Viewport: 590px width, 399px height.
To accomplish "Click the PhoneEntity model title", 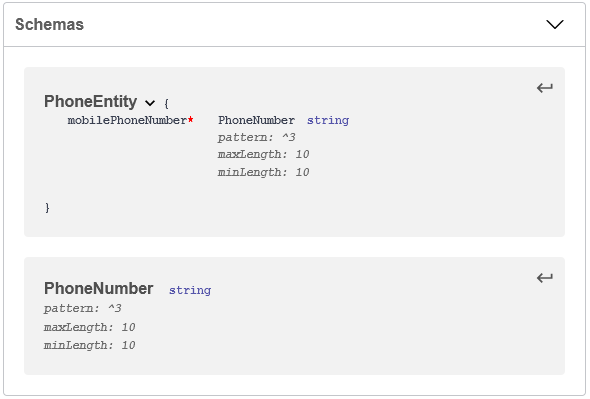I will point(90,101).
